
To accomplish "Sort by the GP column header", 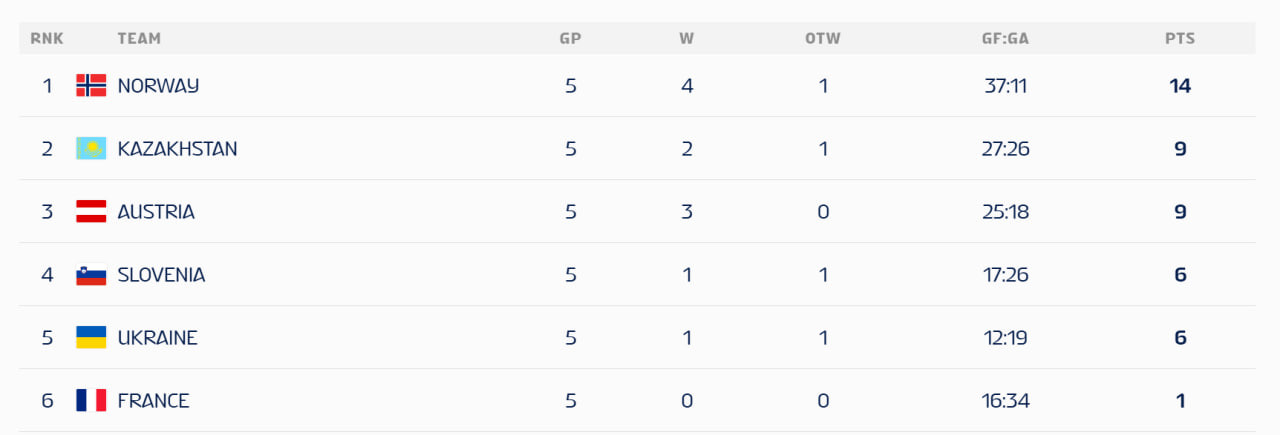I will click(570, 39).
